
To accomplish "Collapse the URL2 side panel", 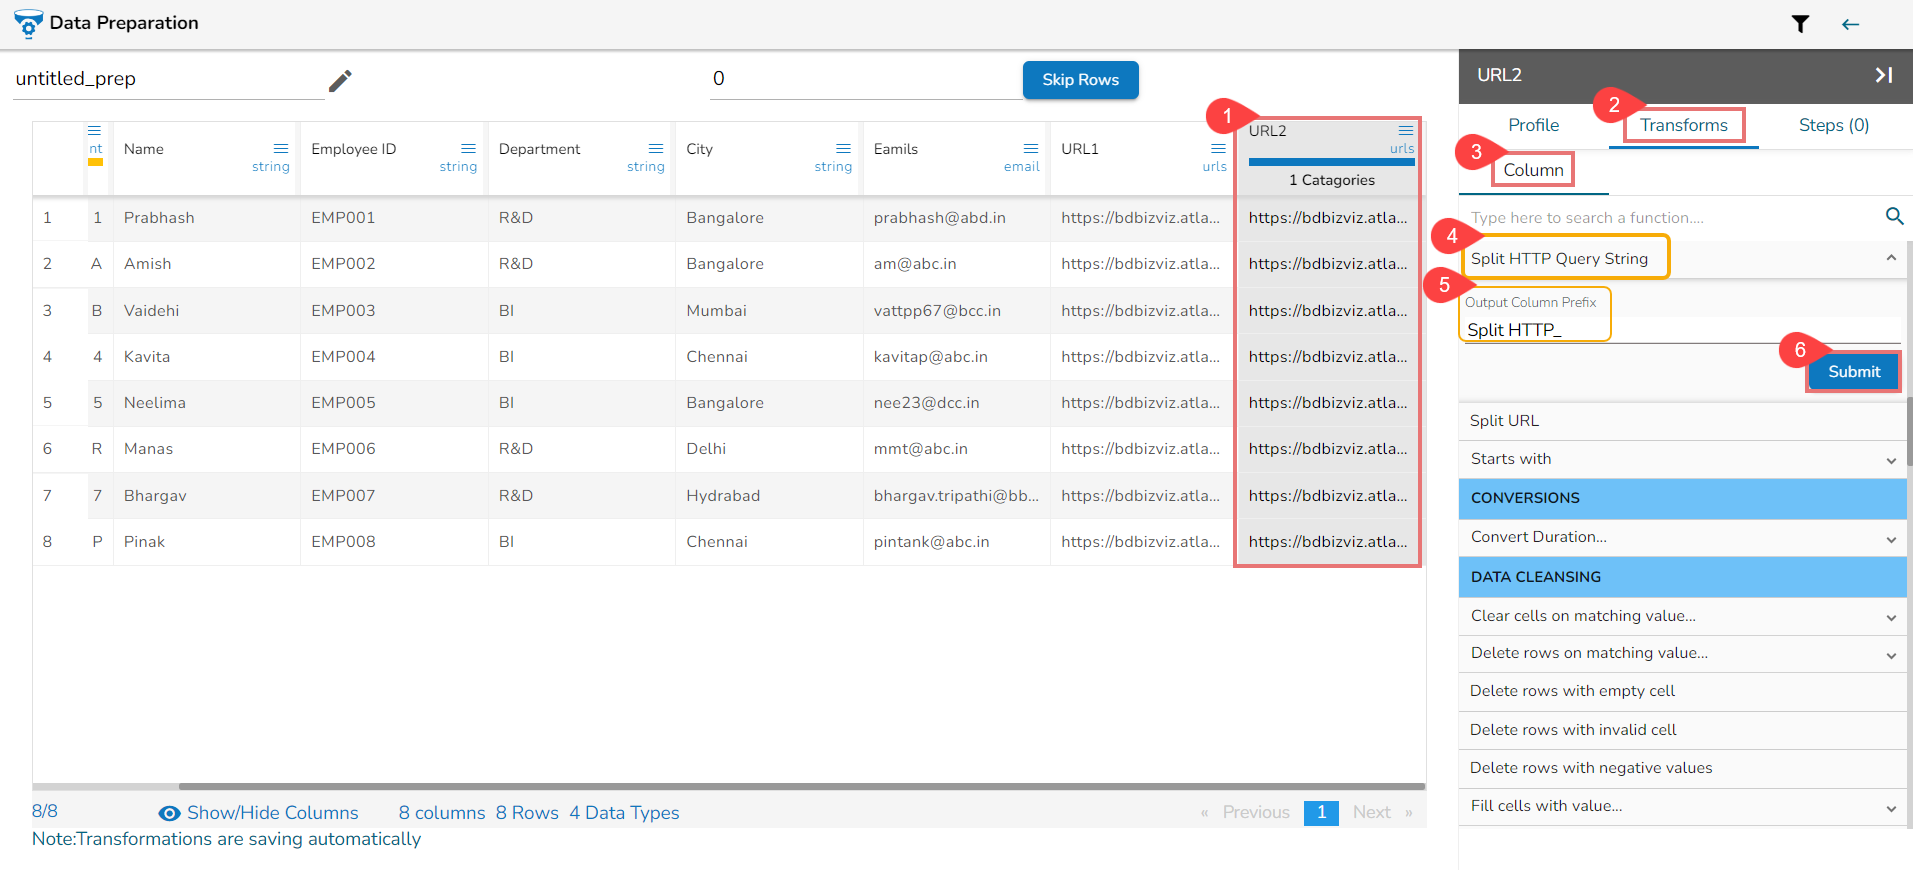I will (x=1883, y=75).
